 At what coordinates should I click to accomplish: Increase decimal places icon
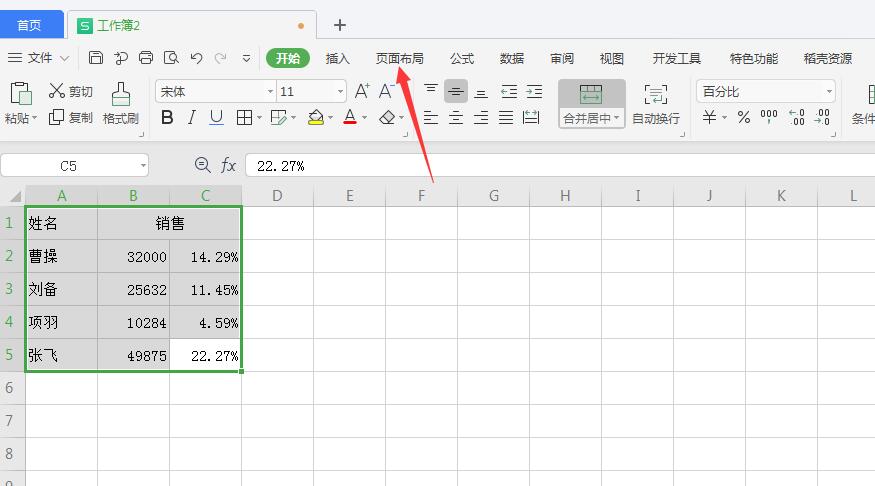pos(797,117)
